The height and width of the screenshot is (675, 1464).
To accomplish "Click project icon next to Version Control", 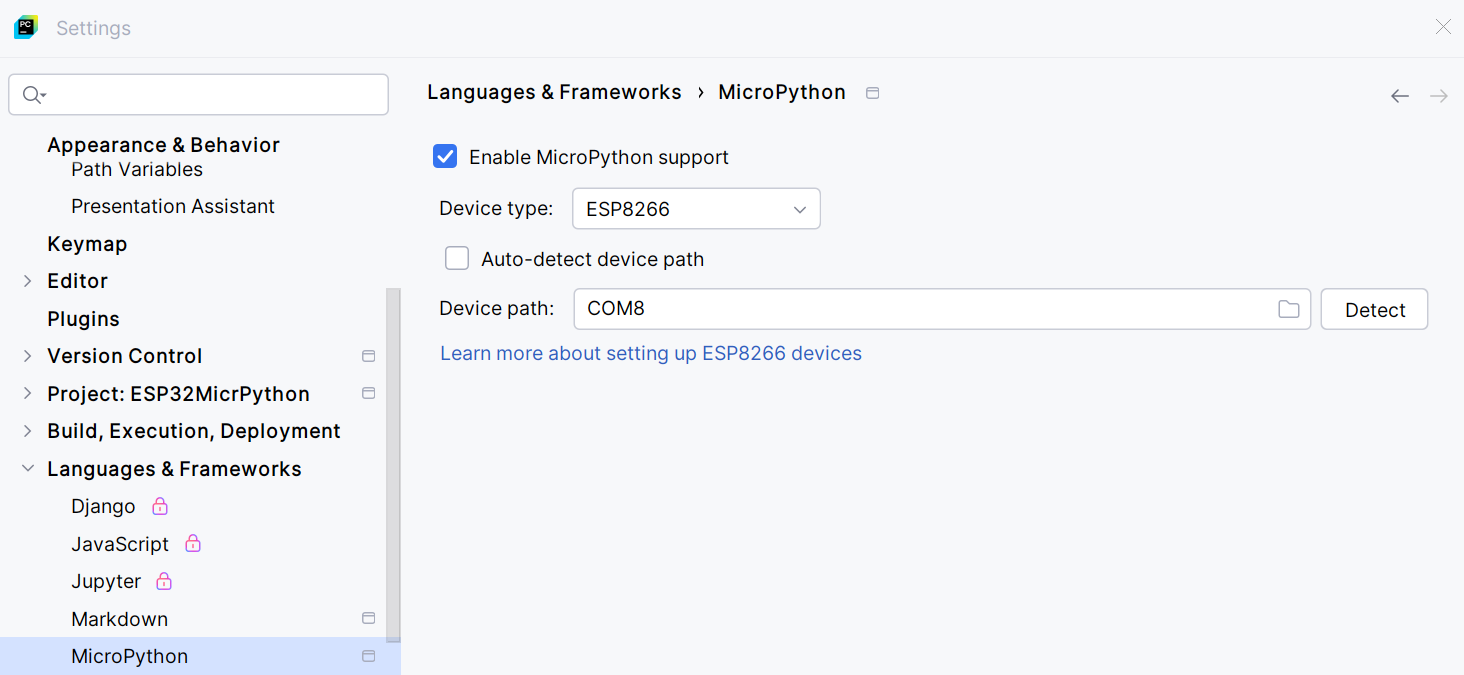I will pyautogui.click(x=369, y=356).
